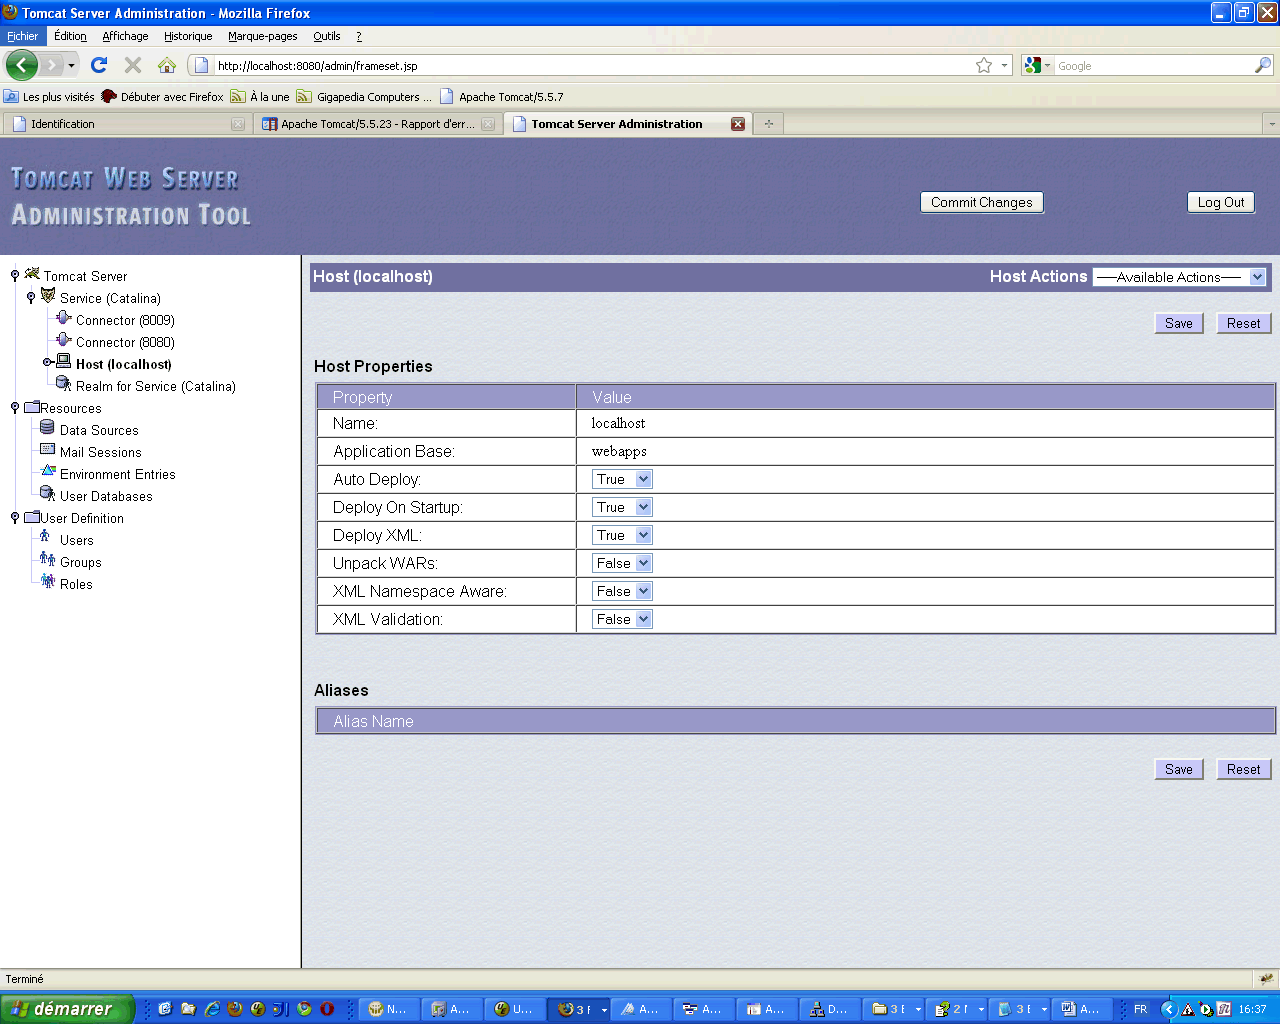Go to Firefox home page icon
1280x1024 pixels.
[167, 65]
